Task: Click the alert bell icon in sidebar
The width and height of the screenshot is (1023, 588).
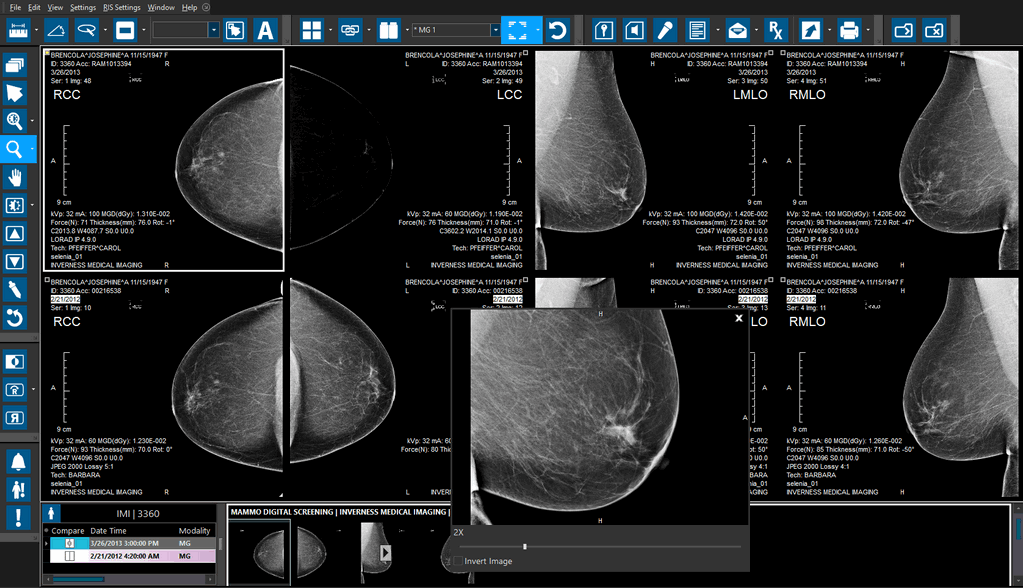Action: (17, 461)
